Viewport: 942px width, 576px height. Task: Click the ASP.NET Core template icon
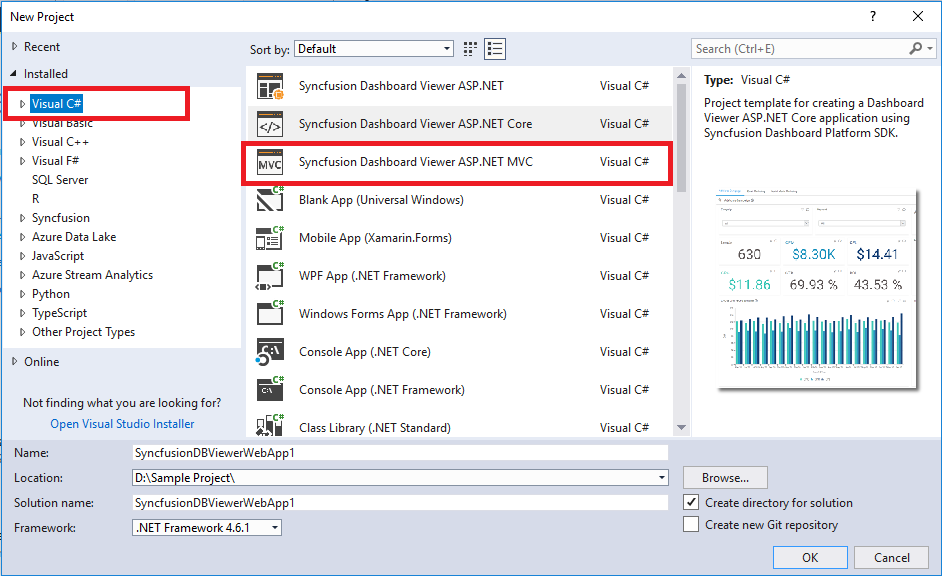coord(270,124)
